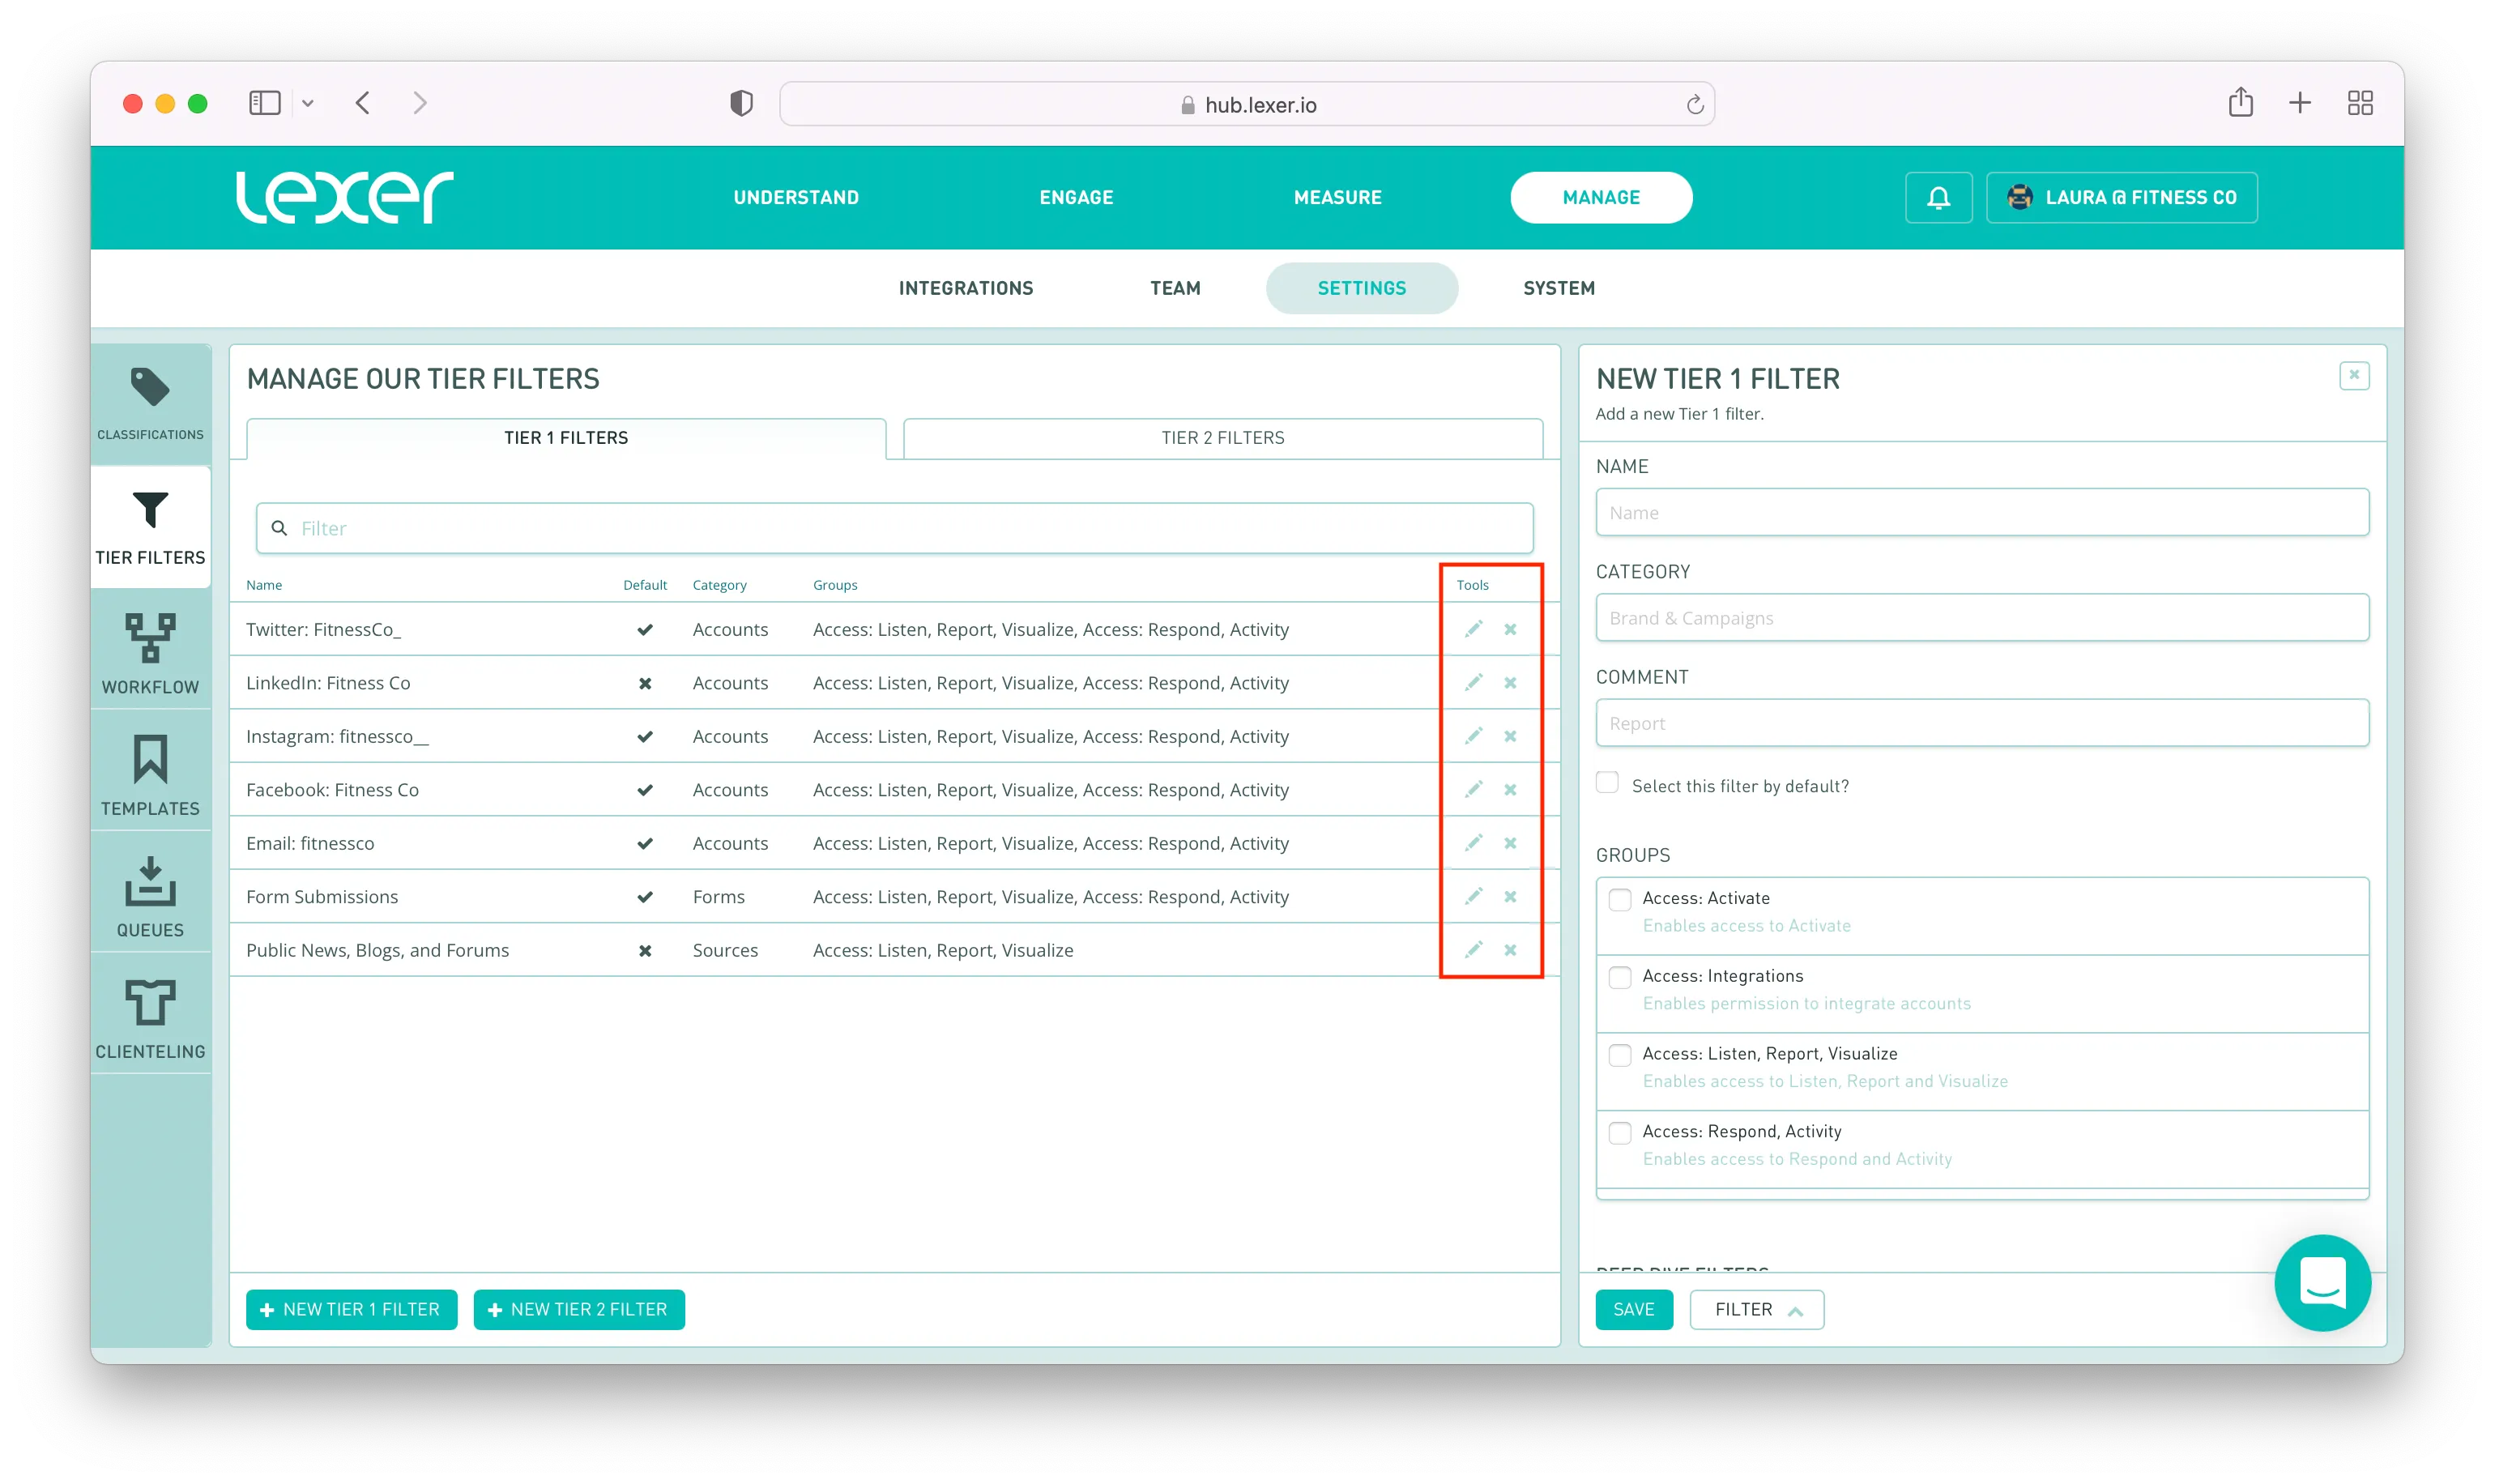Expand the FILTER dropdown next to Save
The width and height of the screenshot is (2495, 1484).
pyautogui.click(x=1756, y=1309)
